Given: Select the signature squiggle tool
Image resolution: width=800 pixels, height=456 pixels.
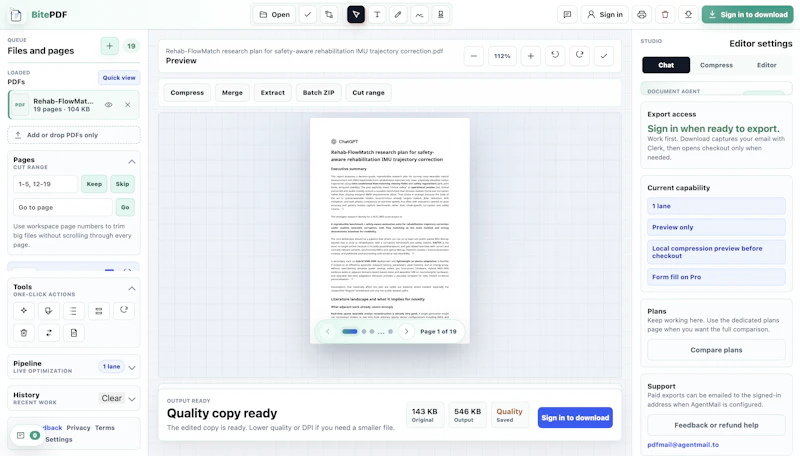Looking at the screenshot, I should pyautogui.click(x=419, y=15).
